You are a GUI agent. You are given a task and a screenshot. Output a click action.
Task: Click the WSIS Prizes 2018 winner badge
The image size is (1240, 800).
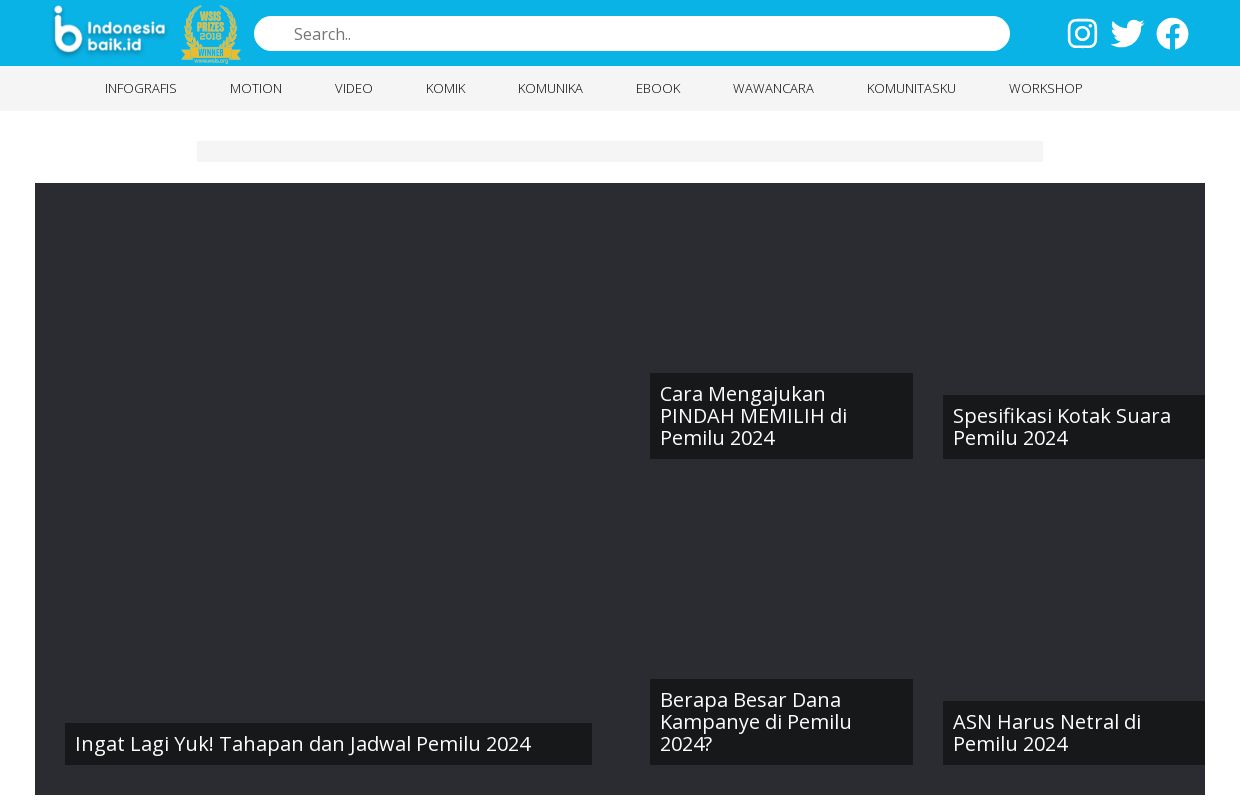point(211,34)
